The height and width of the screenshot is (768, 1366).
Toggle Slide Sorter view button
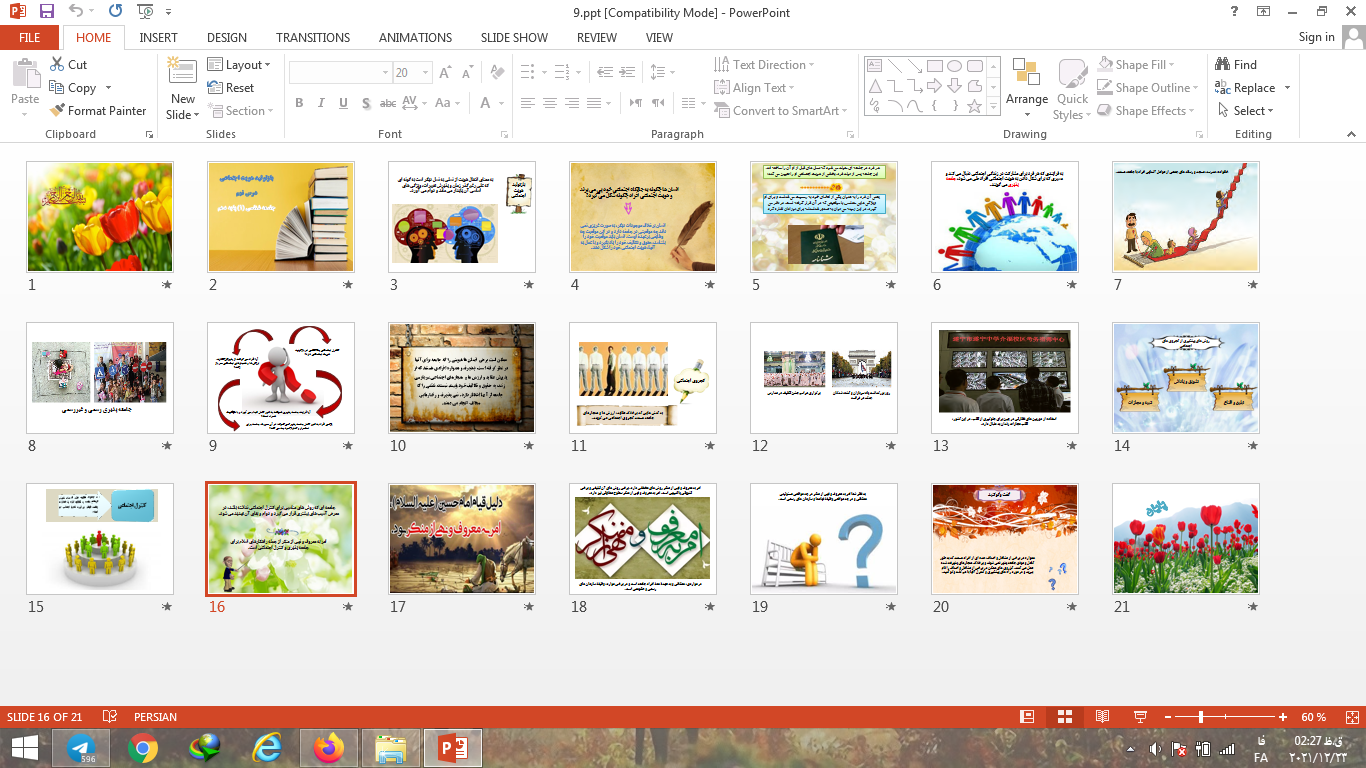coord(1064,717)
